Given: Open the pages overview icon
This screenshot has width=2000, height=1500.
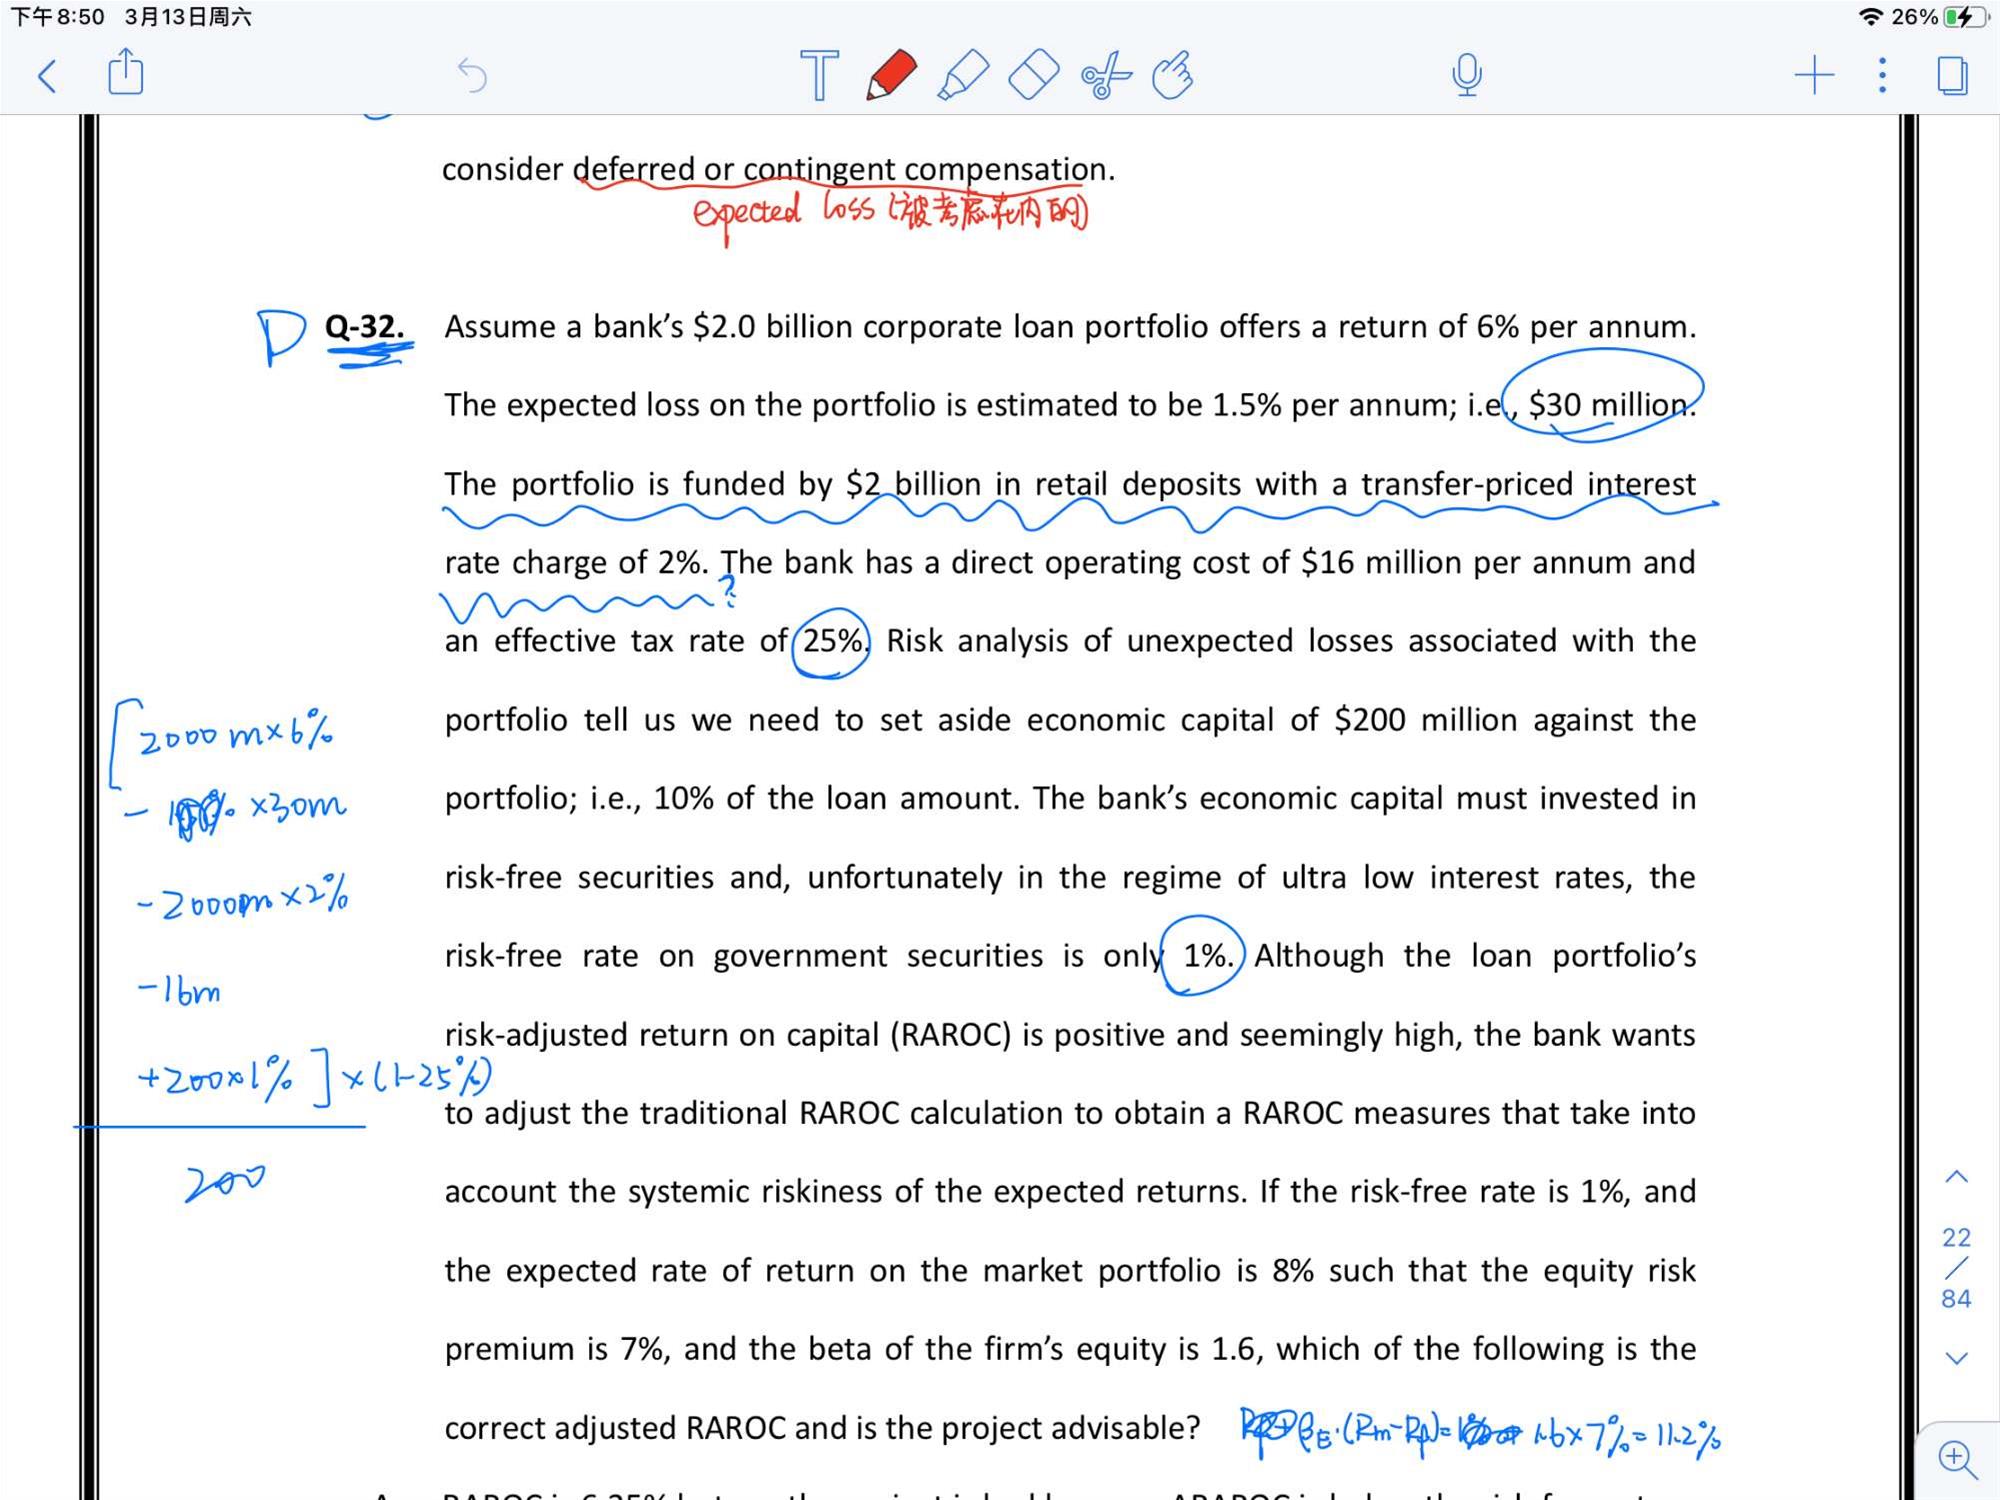Looking at the screenshot, I should (x=1953, y=76).
